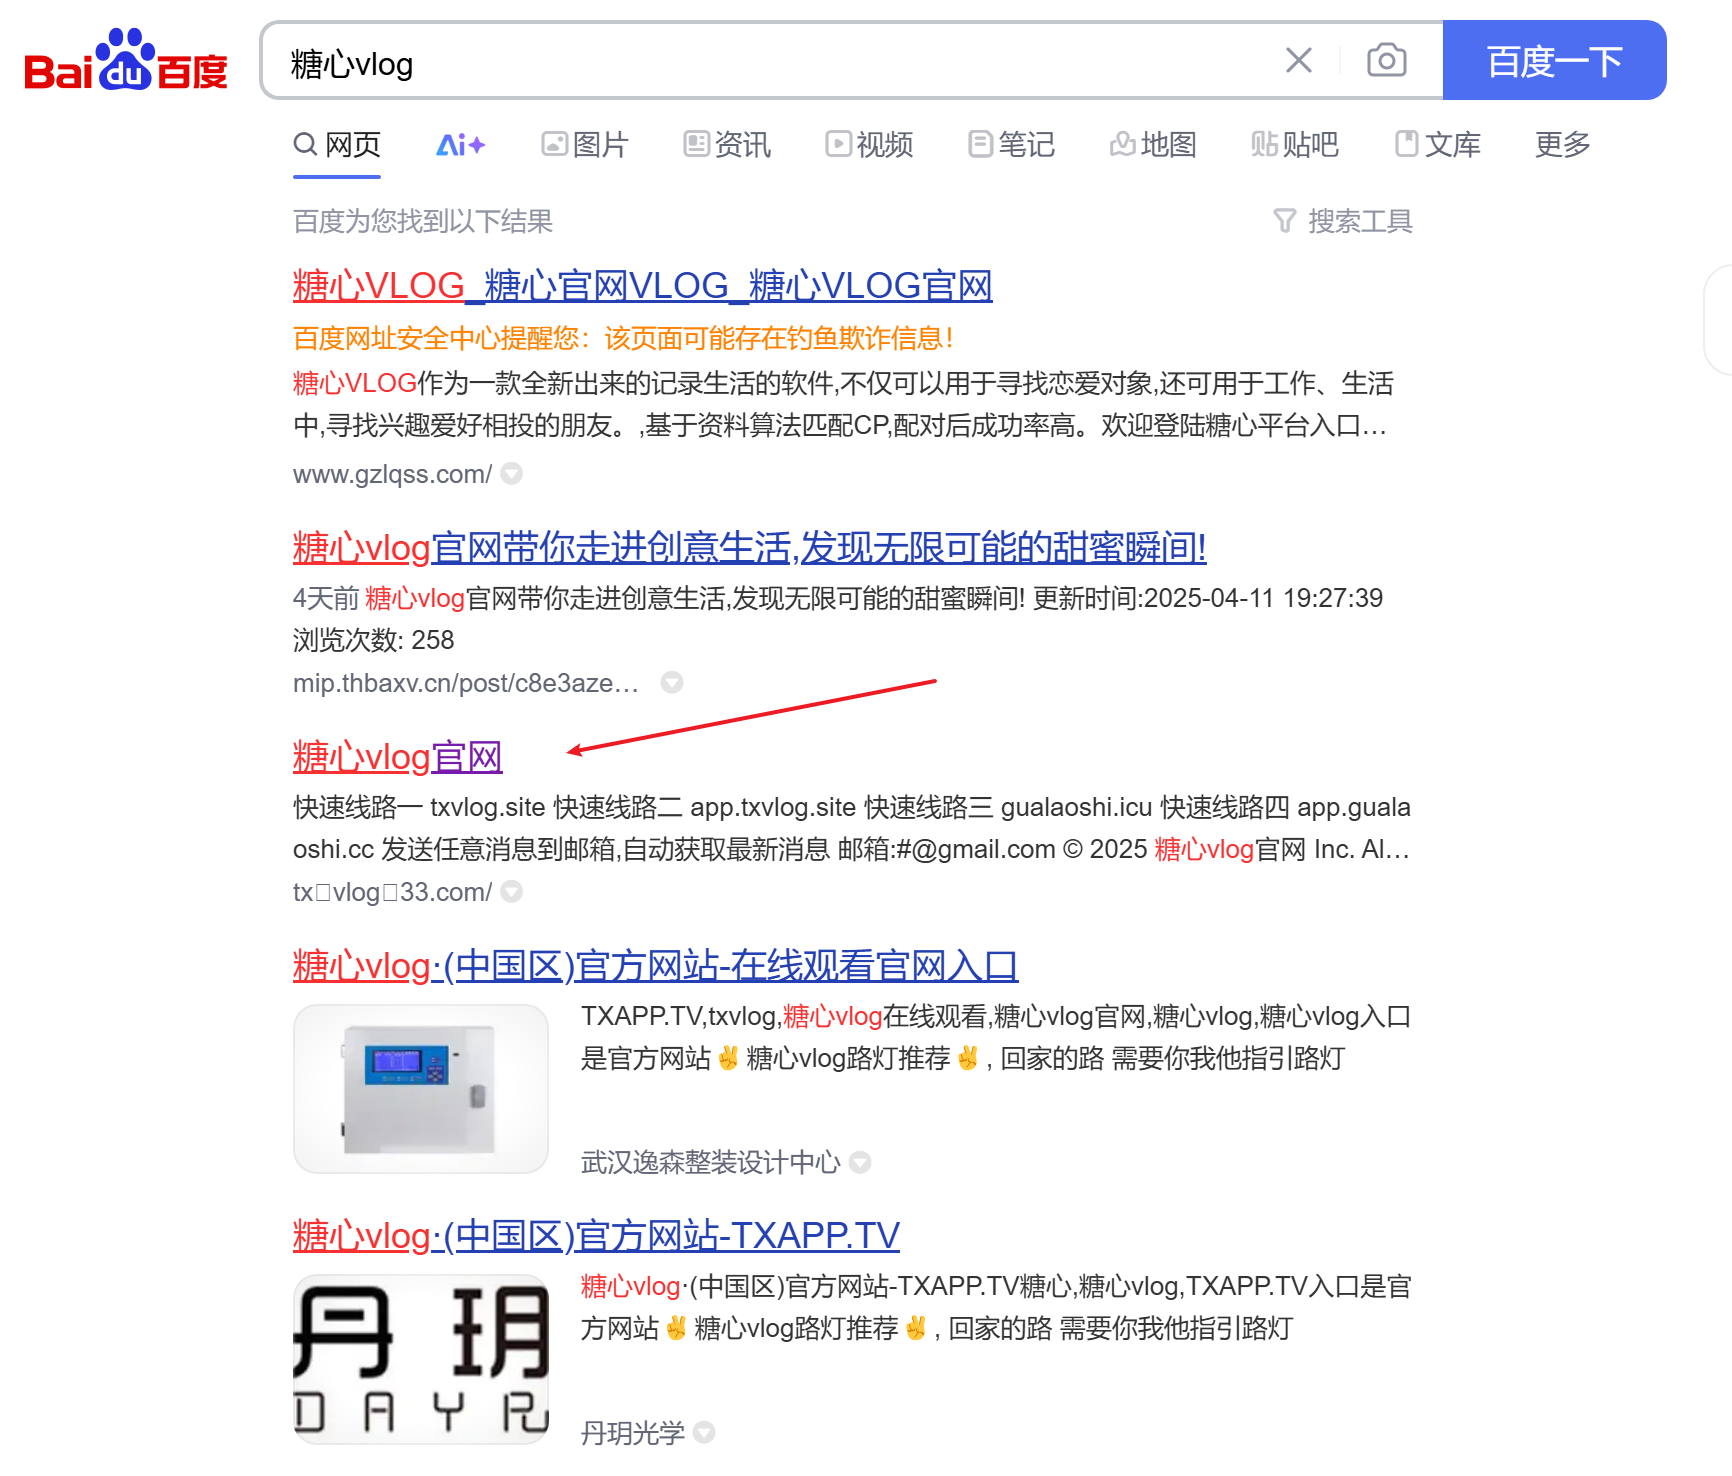Screen dimensions: 1732x1476
Task: Open the 更多 menu
Action: click(1562, 145)
